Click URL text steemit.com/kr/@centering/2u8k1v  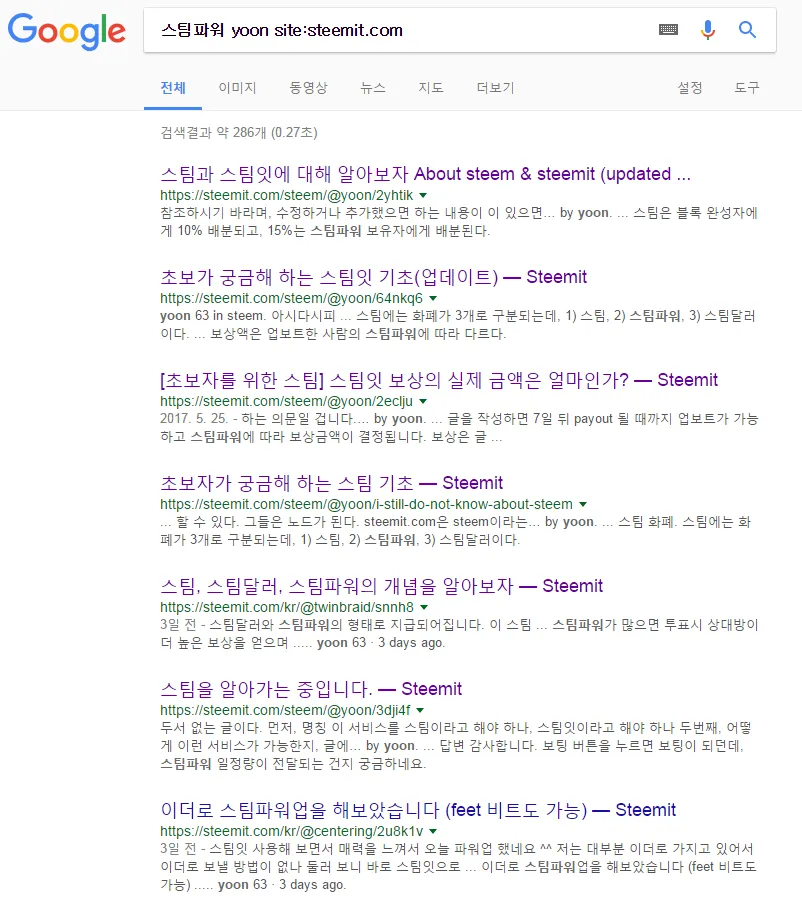292,831
